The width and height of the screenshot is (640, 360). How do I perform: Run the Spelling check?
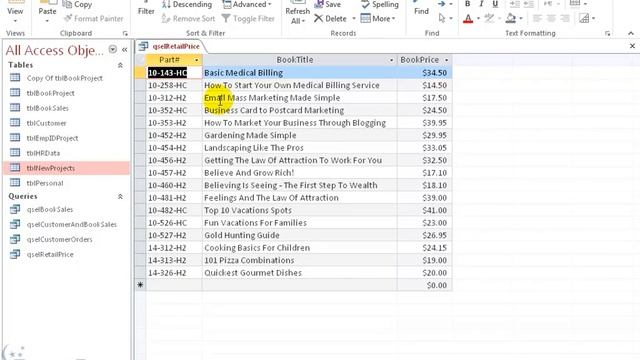[380, 4]
